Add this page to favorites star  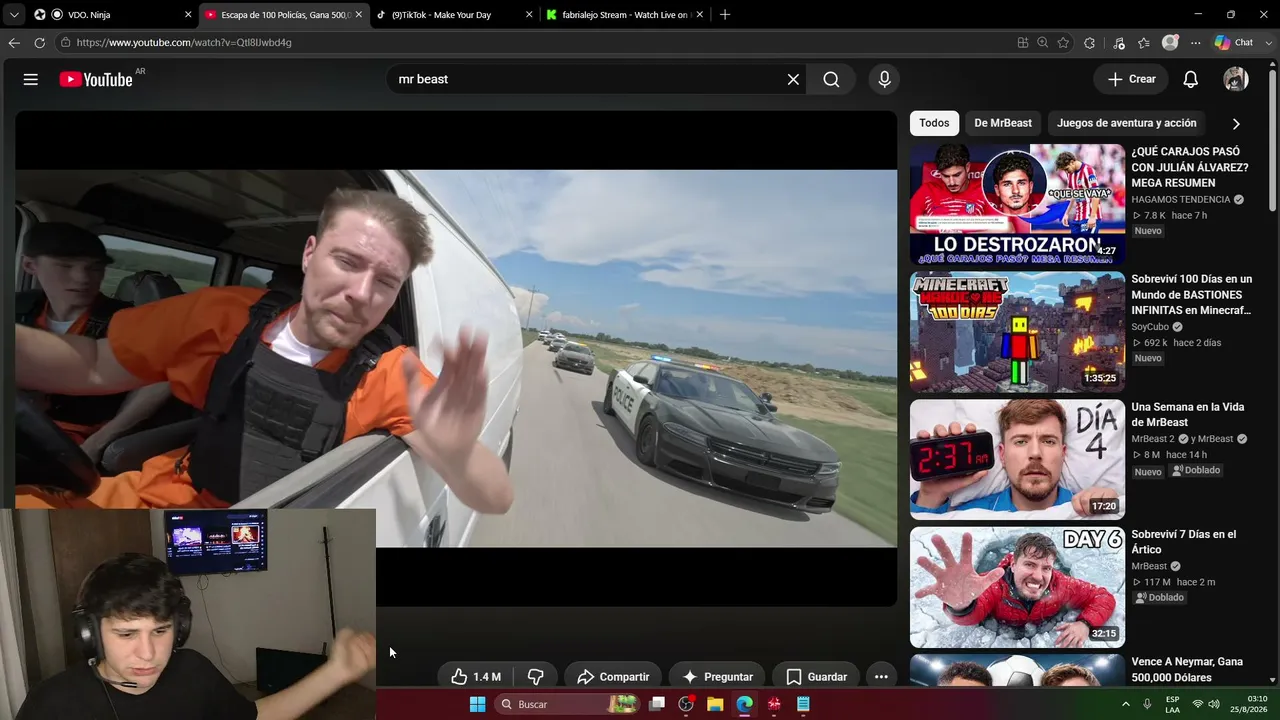click(x=1063, y=43)
